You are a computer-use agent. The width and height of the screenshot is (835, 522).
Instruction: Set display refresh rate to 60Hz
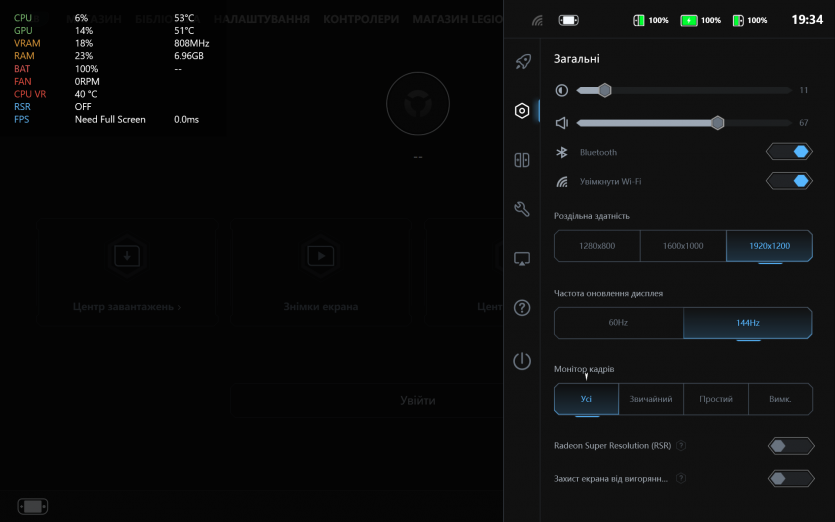point(618,323)
